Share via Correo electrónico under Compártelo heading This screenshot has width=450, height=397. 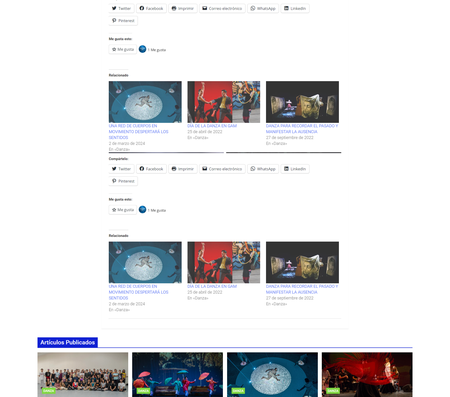tap(222, 169)
